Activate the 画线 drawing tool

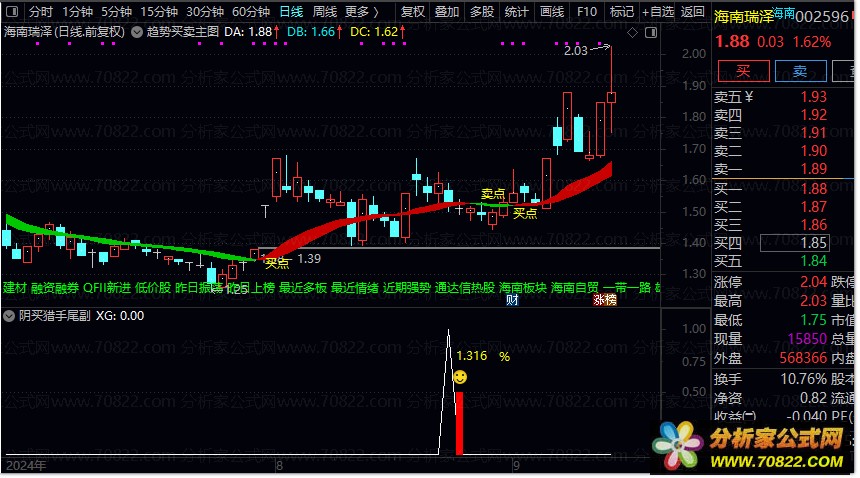(x=552, y=12)
